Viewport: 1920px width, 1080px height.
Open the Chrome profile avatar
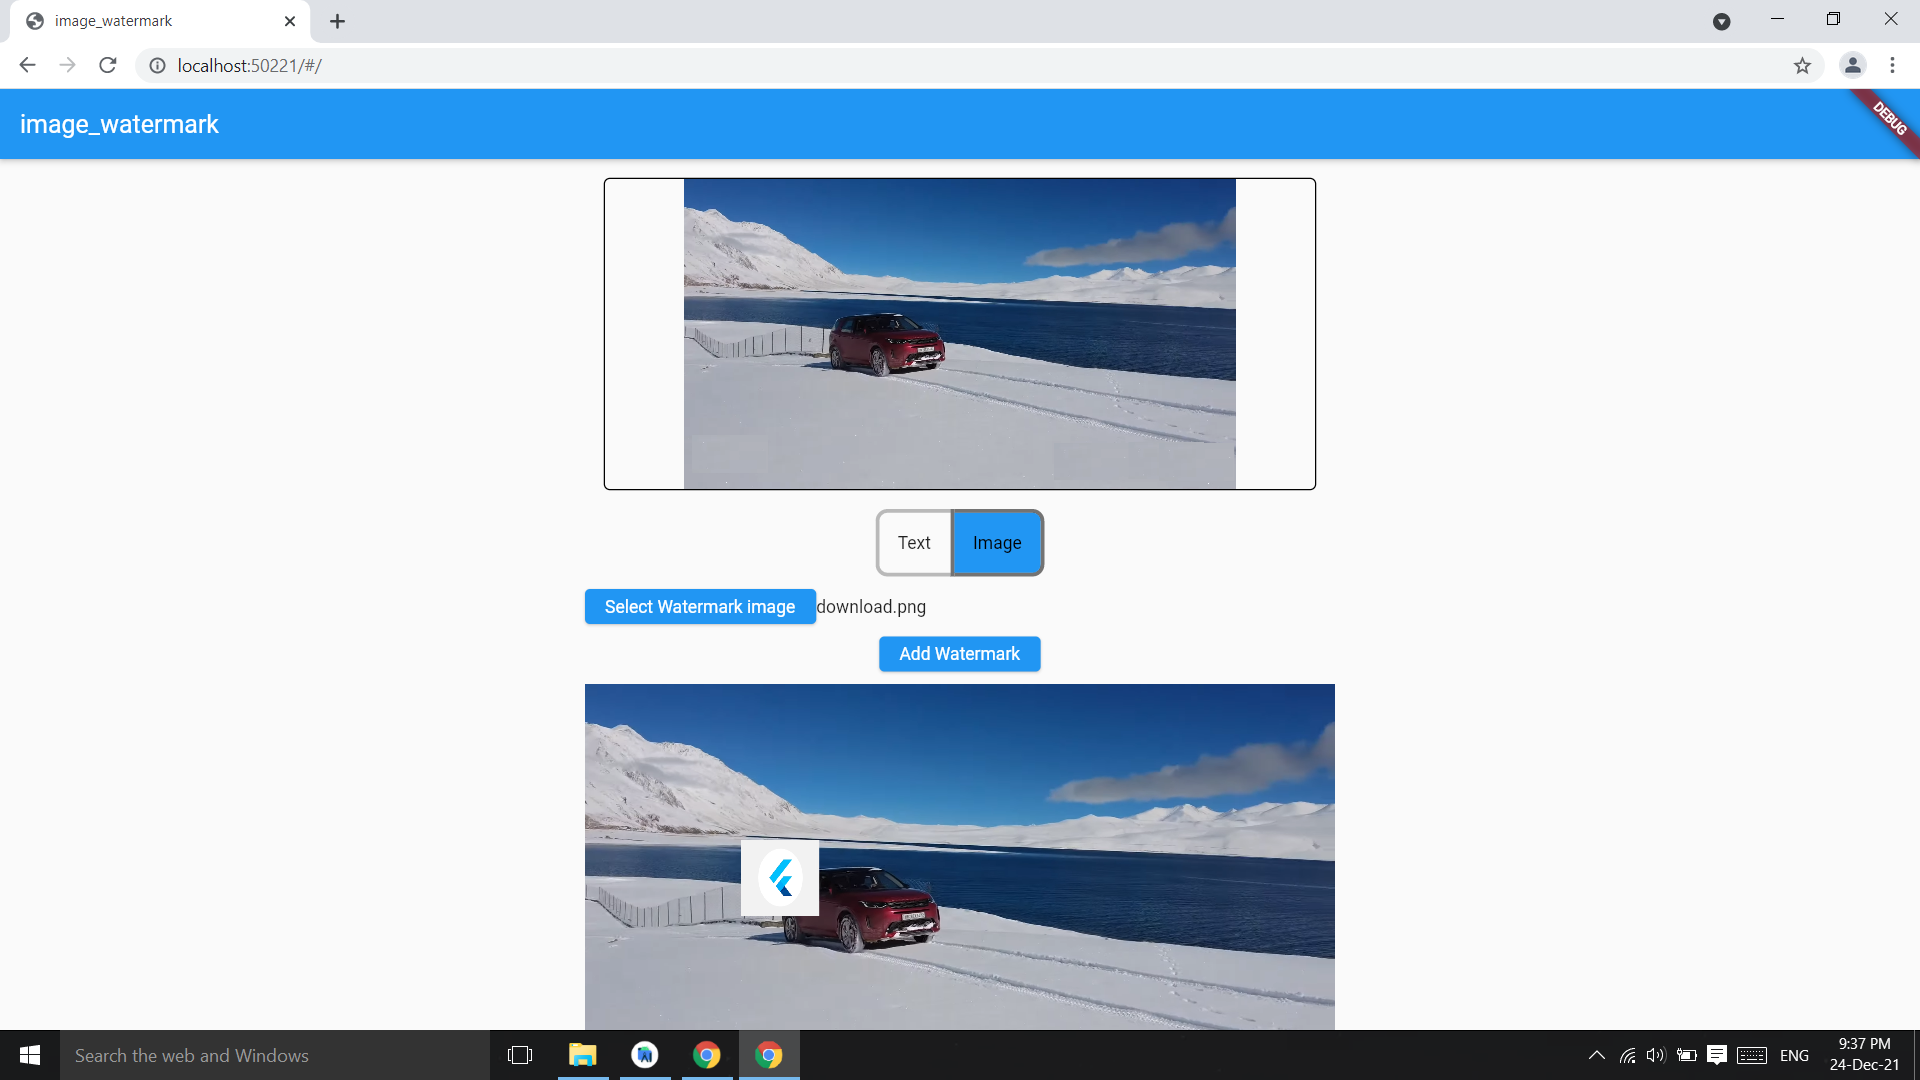point(1852,65)
